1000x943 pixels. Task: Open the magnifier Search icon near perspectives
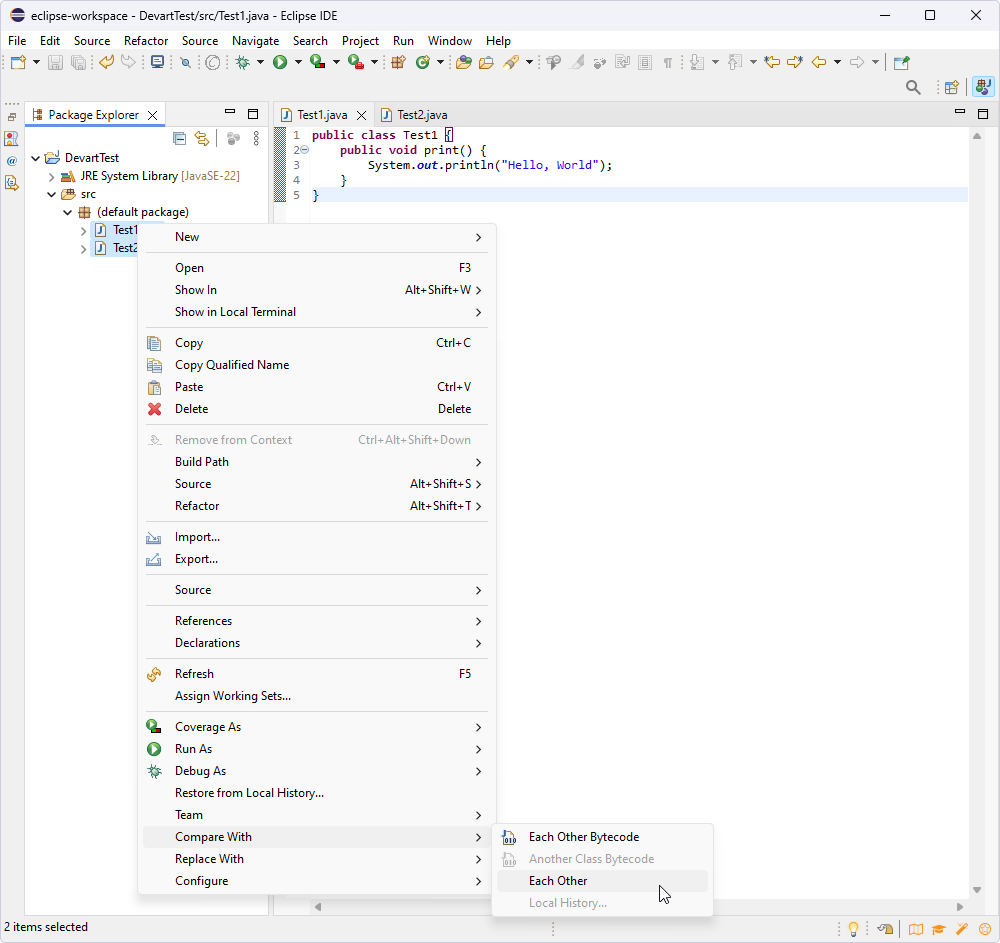[x=913, y=87]
